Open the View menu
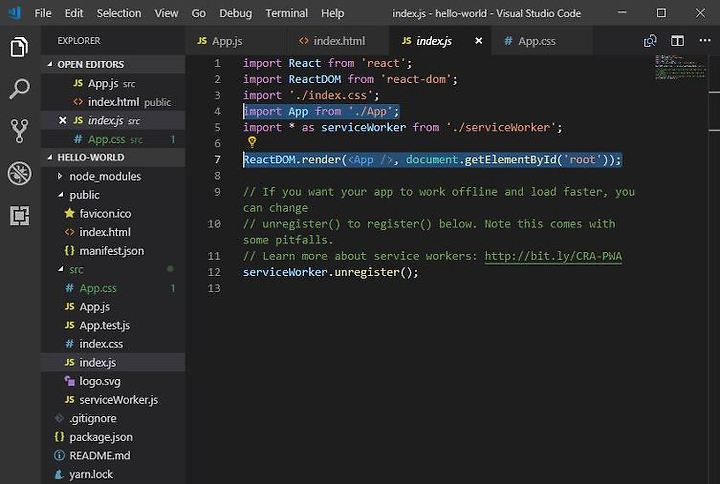The height and width of the screenshot is (484, 720). [166, 13]
